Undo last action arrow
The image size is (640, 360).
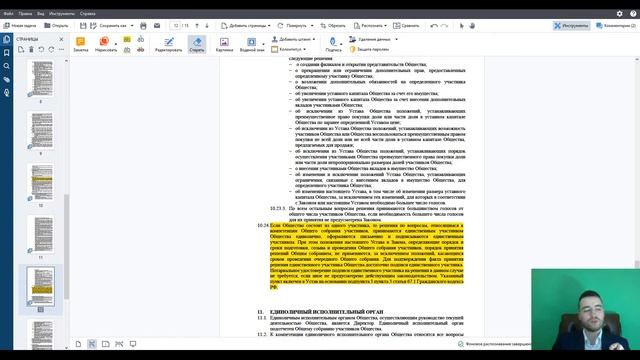coord(434,26)
